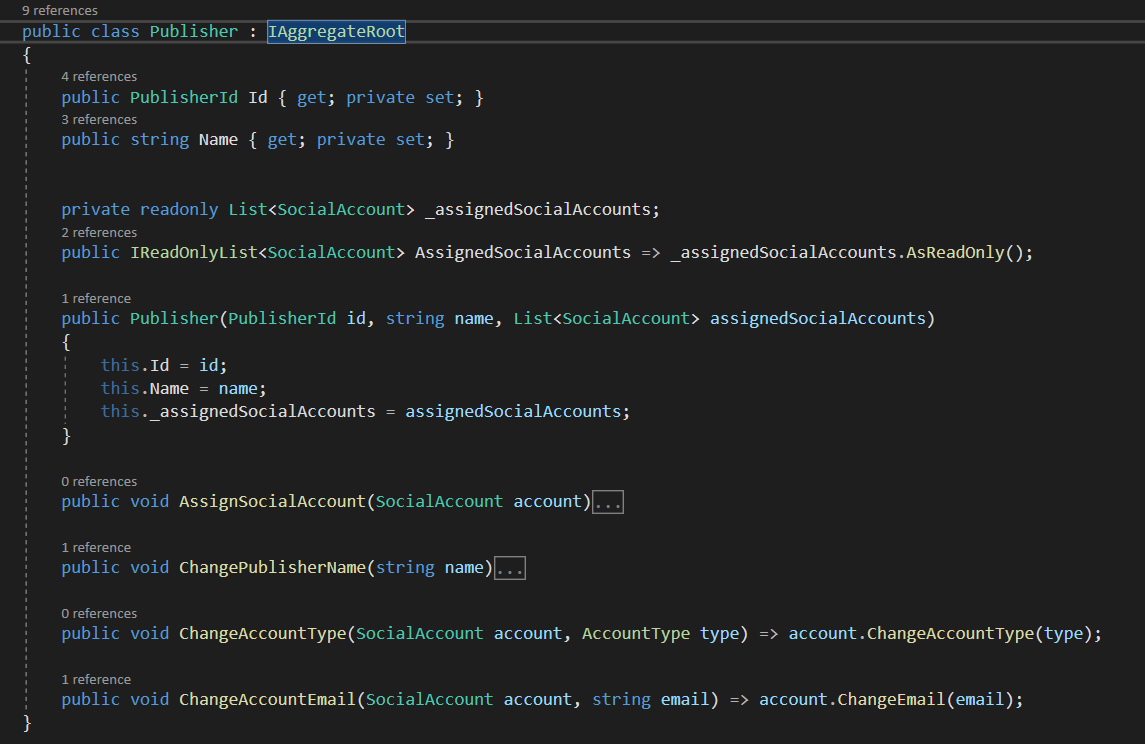This screenshot has height=744, width=1145.
Task: Click ChangePublisherName method name
Action: pos(272,567)
